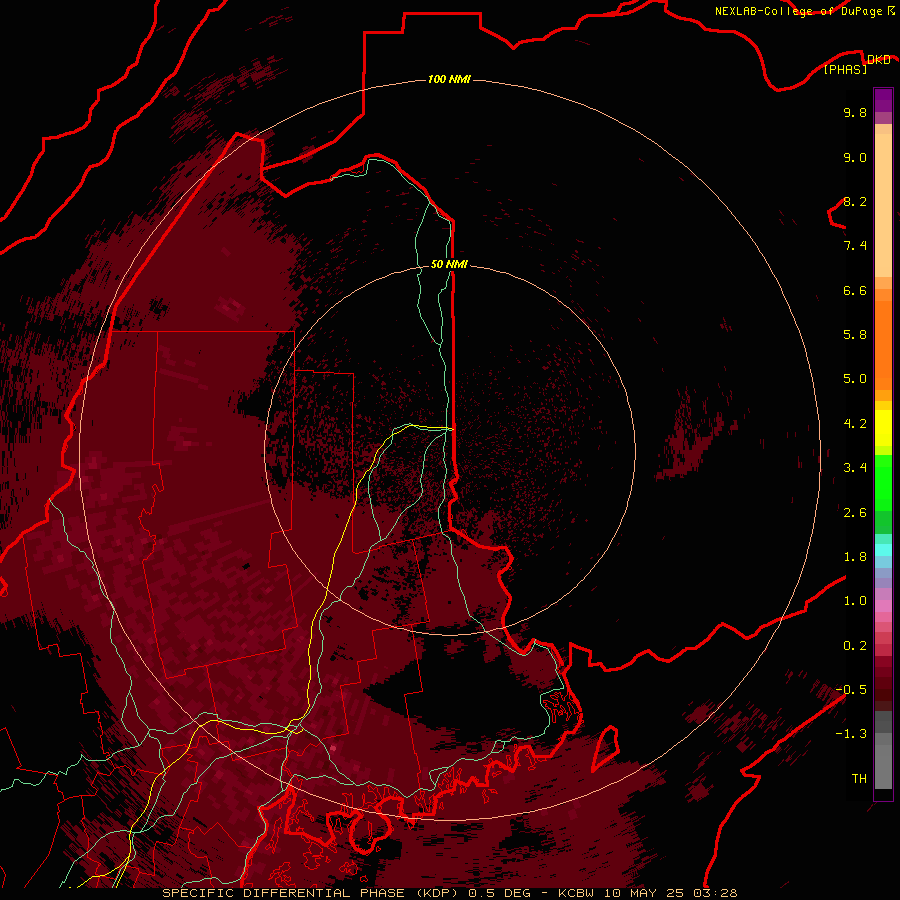This screenshot has width=900, height=900.
Task: Click the 7.4 value on the color scale
Action: pos(855,246)
